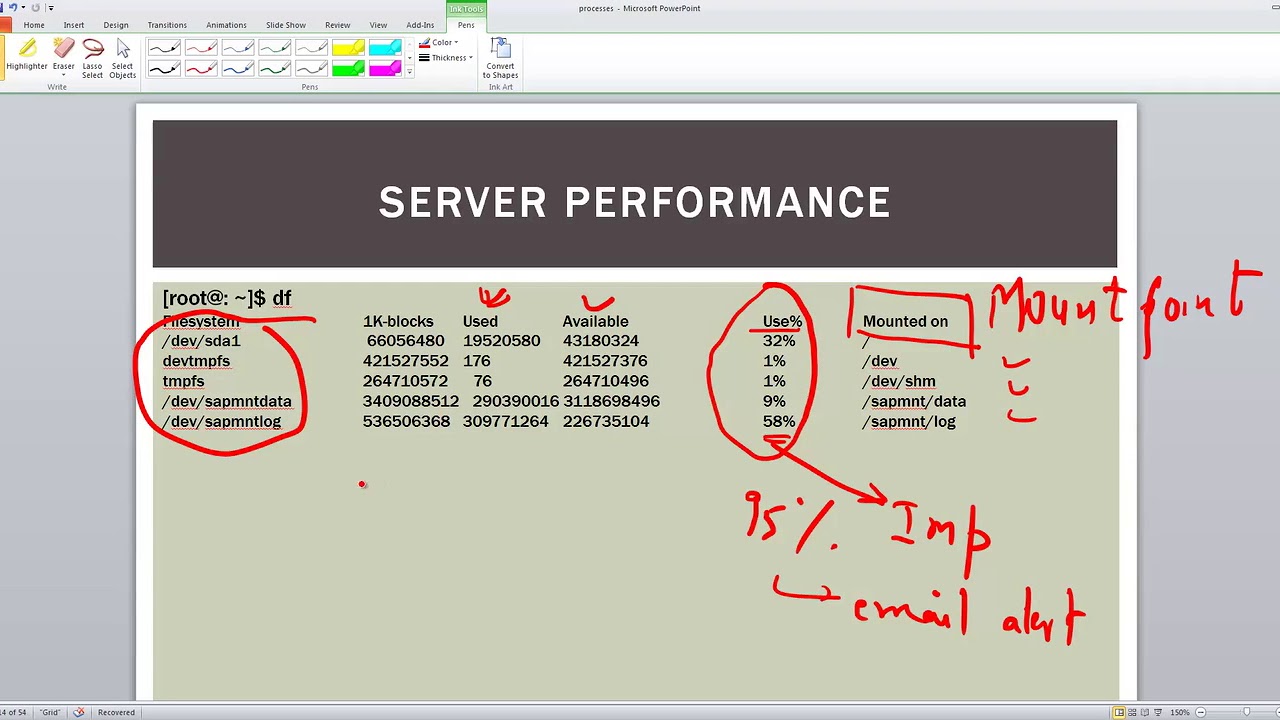The image size is (1280, 720).
Task: Go to the Slide Show tab
Action: [286, 25]
